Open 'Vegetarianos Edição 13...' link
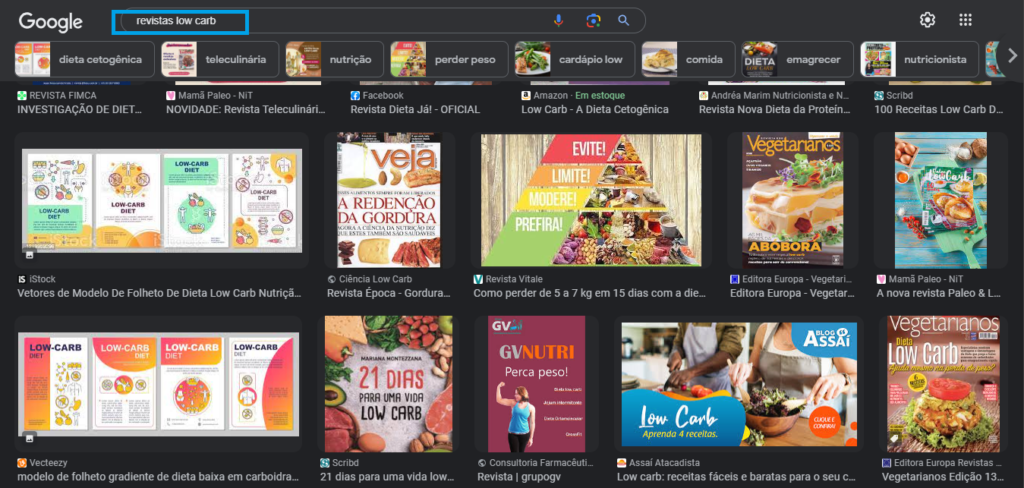This screenshot has width=1024, height=488. (942, 477)
